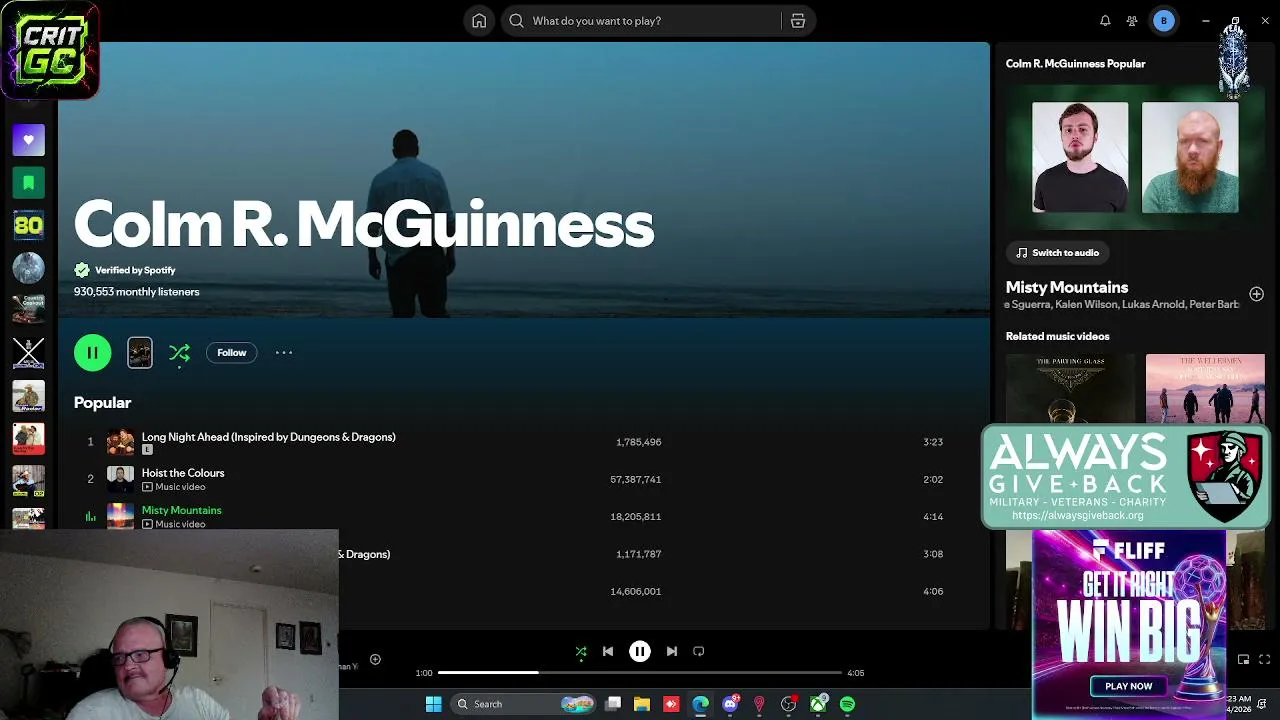Viewport: 1280px width, 720px height.
Task: Open the 80 playlist in sidebar
Action: pos(28,226)
